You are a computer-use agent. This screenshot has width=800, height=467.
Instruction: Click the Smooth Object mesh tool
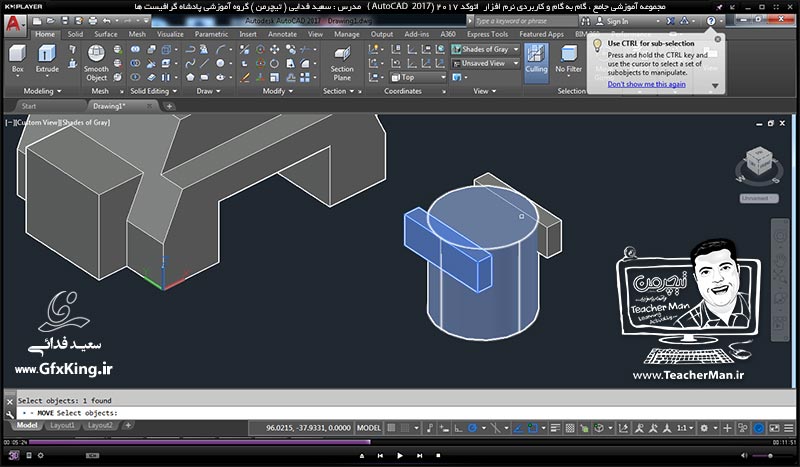tap(96, 63)
